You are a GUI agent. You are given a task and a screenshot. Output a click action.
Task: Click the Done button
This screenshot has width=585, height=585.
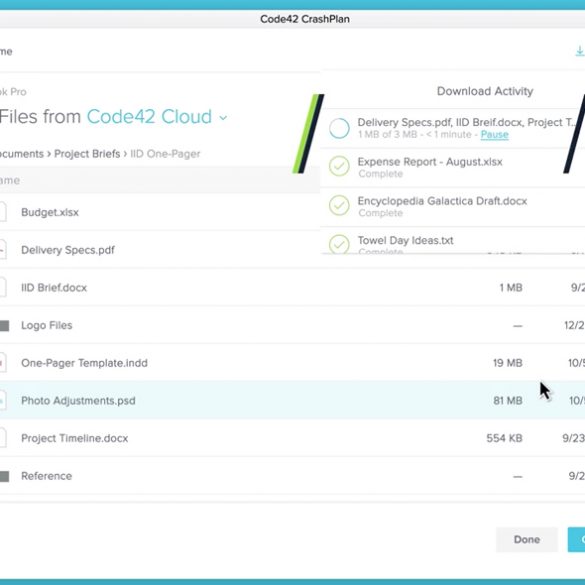(526, 539)
